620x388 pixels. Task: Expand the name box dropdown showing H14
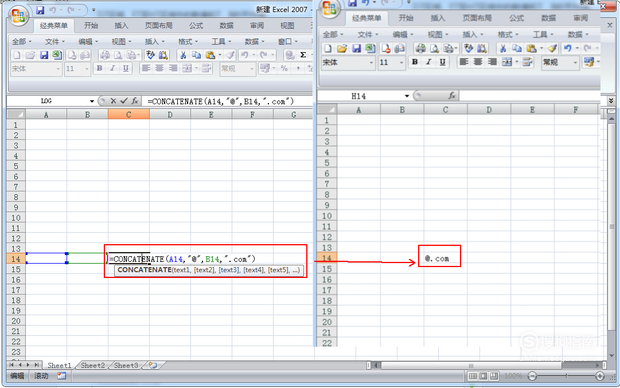tap(406, 96)
